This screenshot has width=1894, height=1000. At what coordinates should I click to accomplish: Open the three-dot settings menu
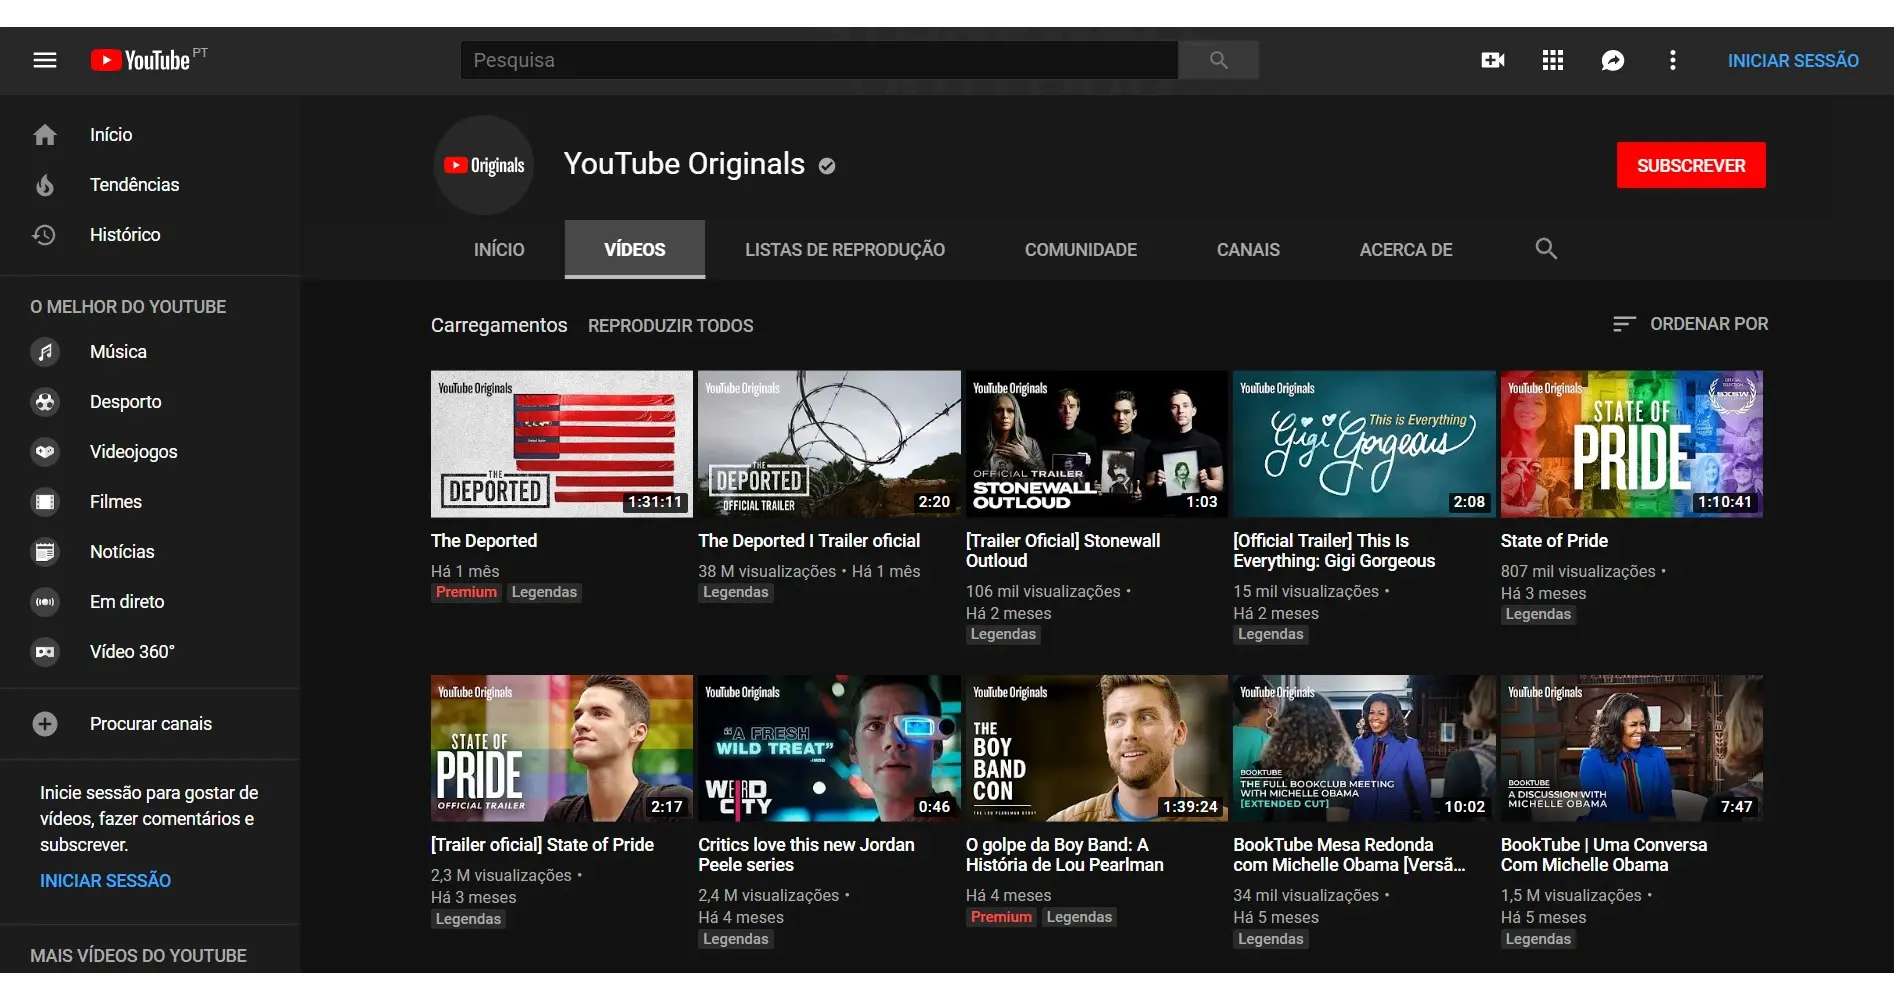1672,60
